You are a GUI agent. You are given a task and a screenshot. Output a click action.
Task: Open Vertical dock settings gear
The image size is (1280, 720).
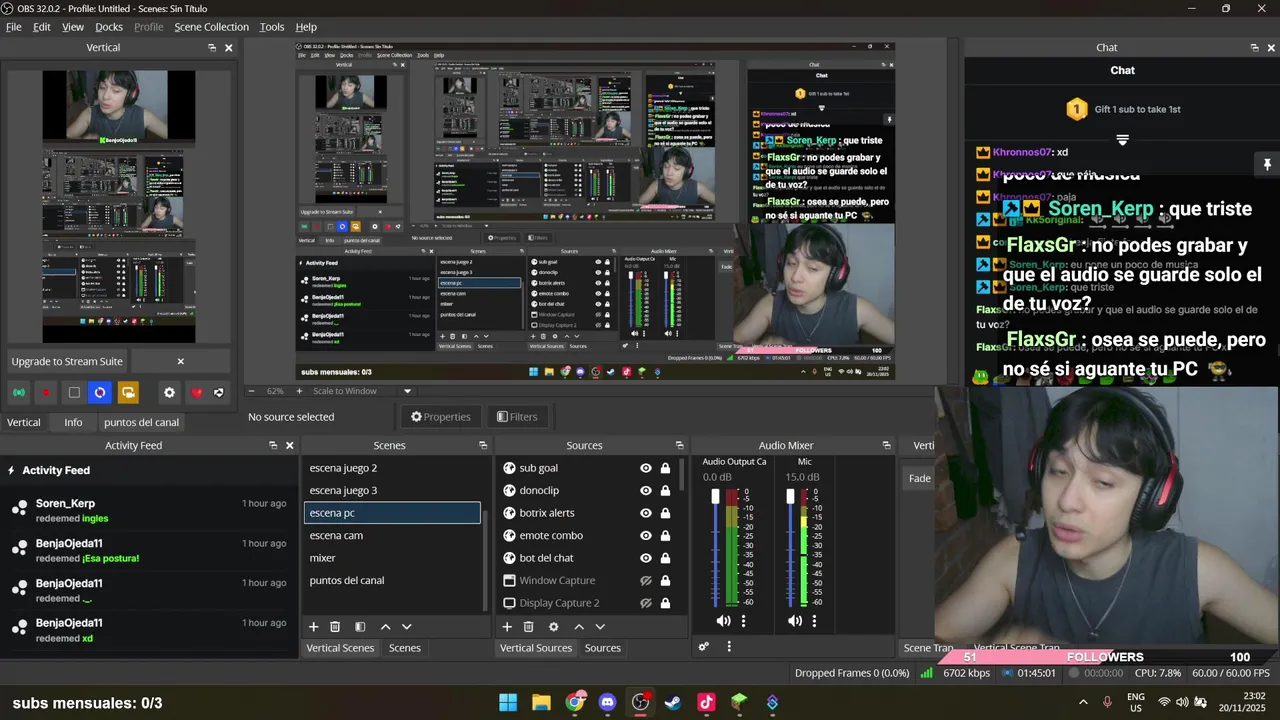point(169,393)
